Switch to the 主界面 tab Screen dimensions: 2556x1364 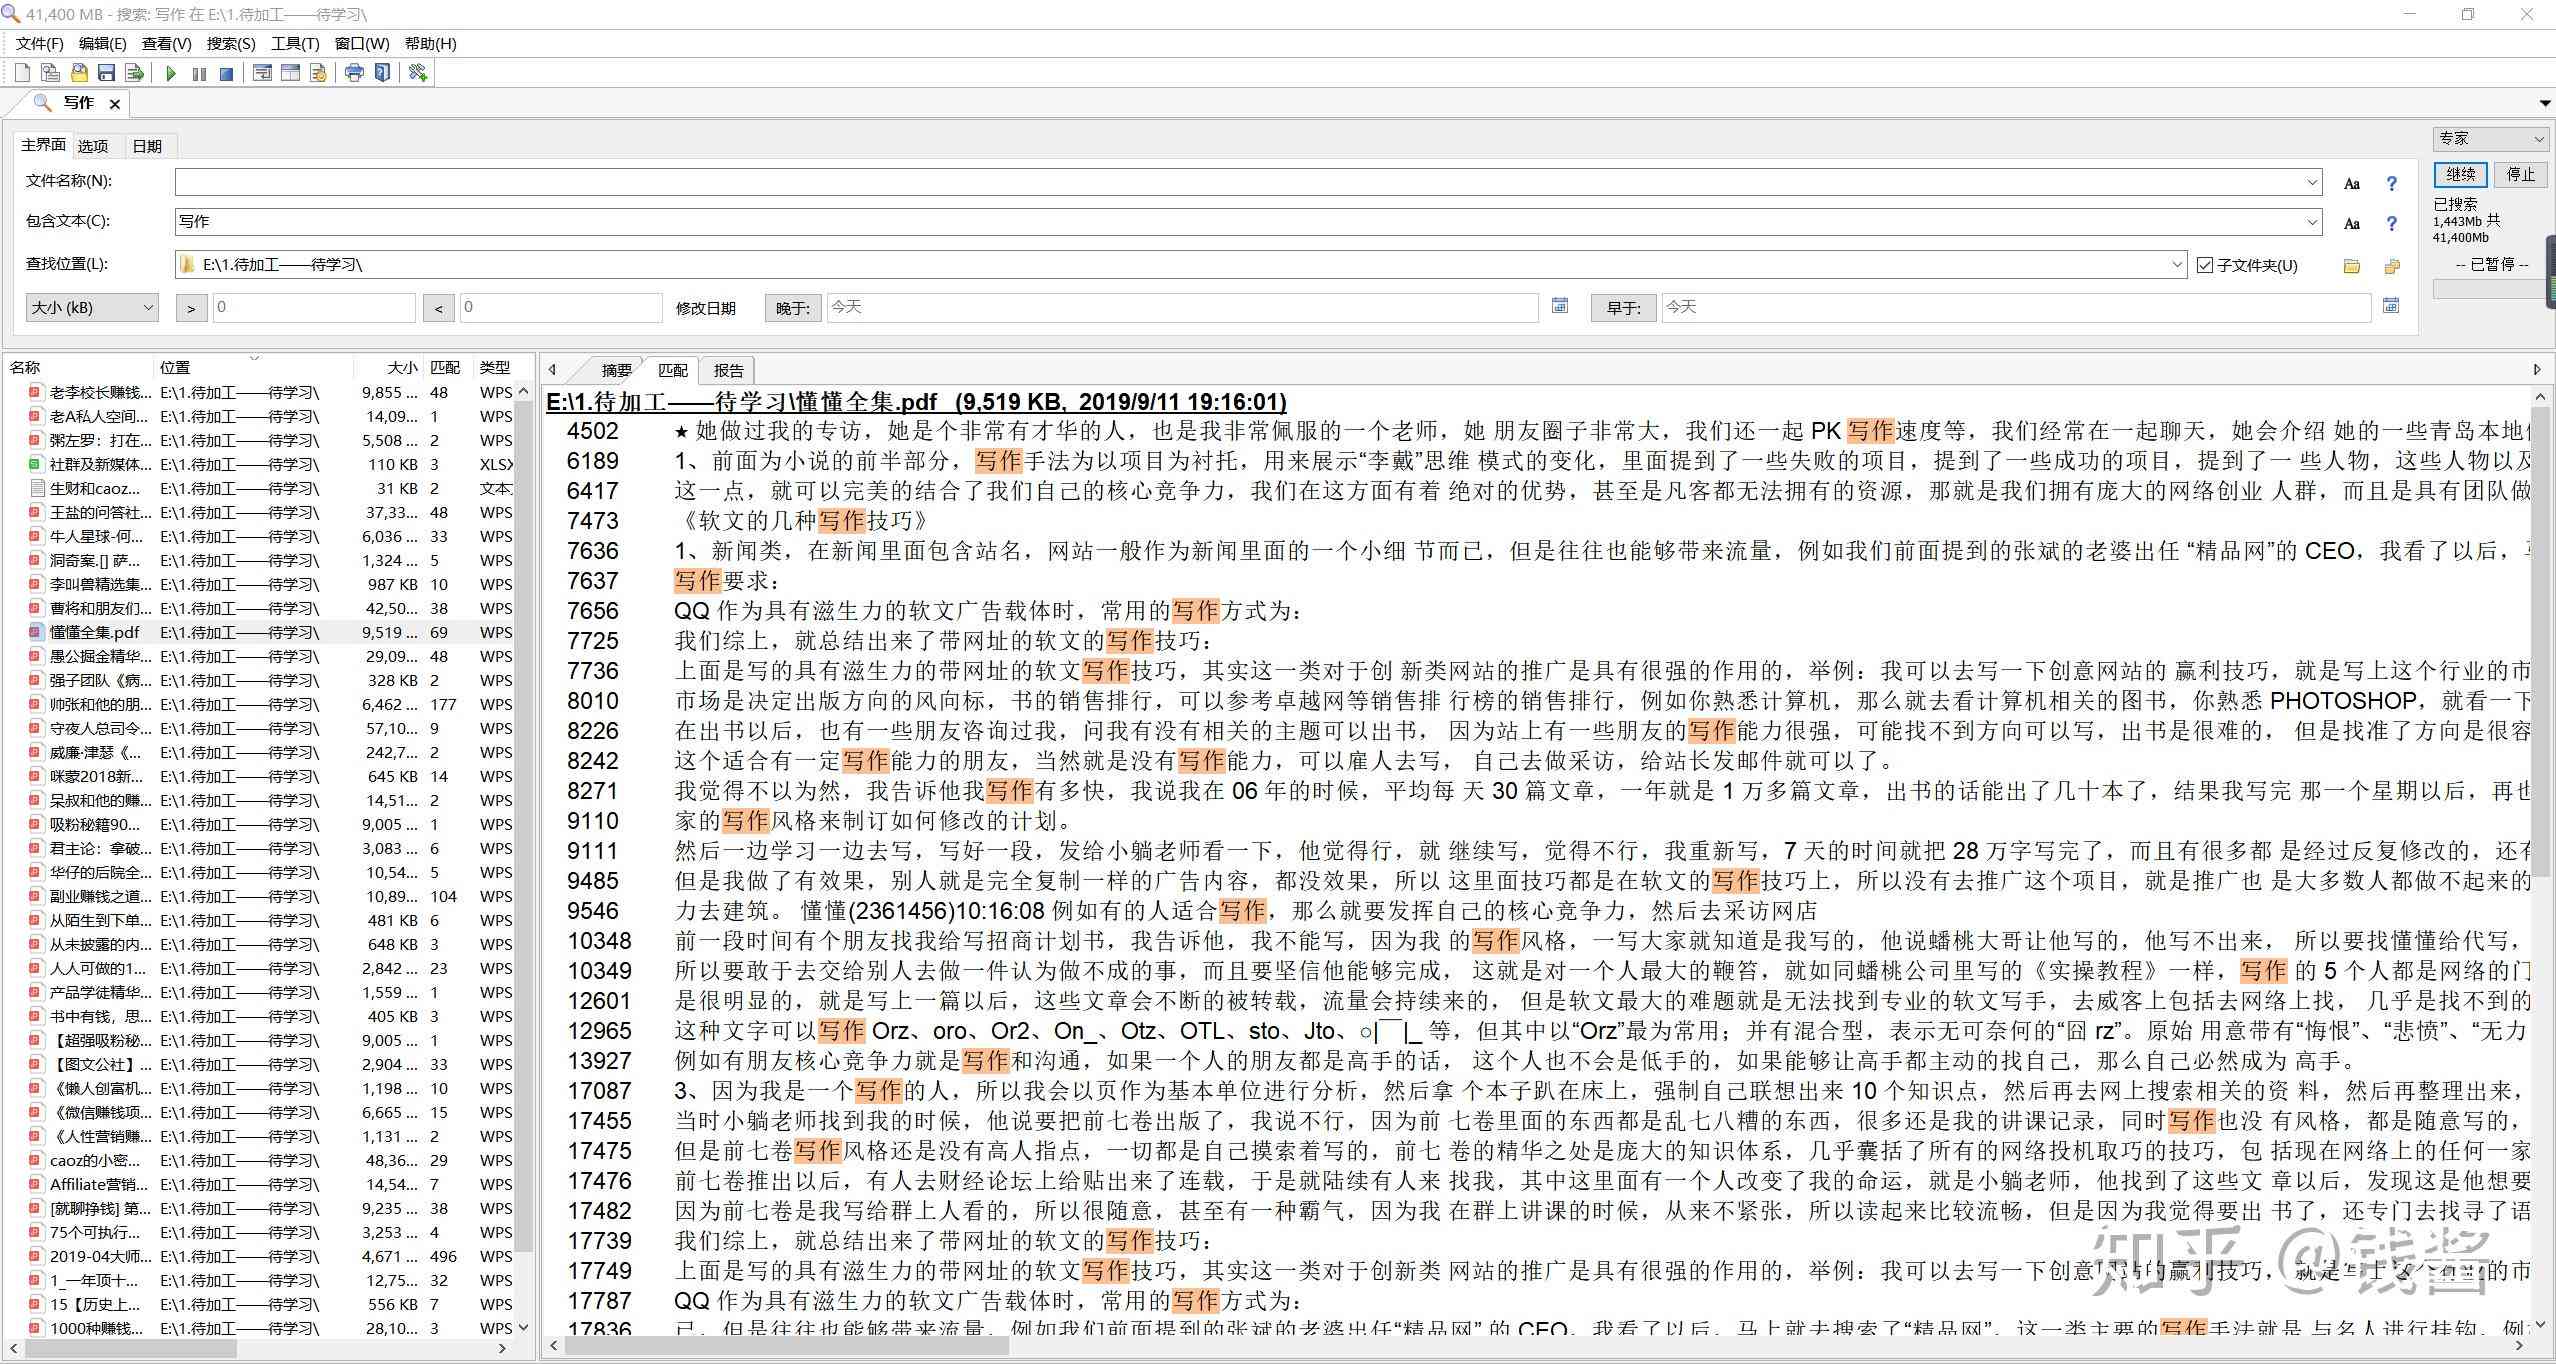tap(44, 145)
